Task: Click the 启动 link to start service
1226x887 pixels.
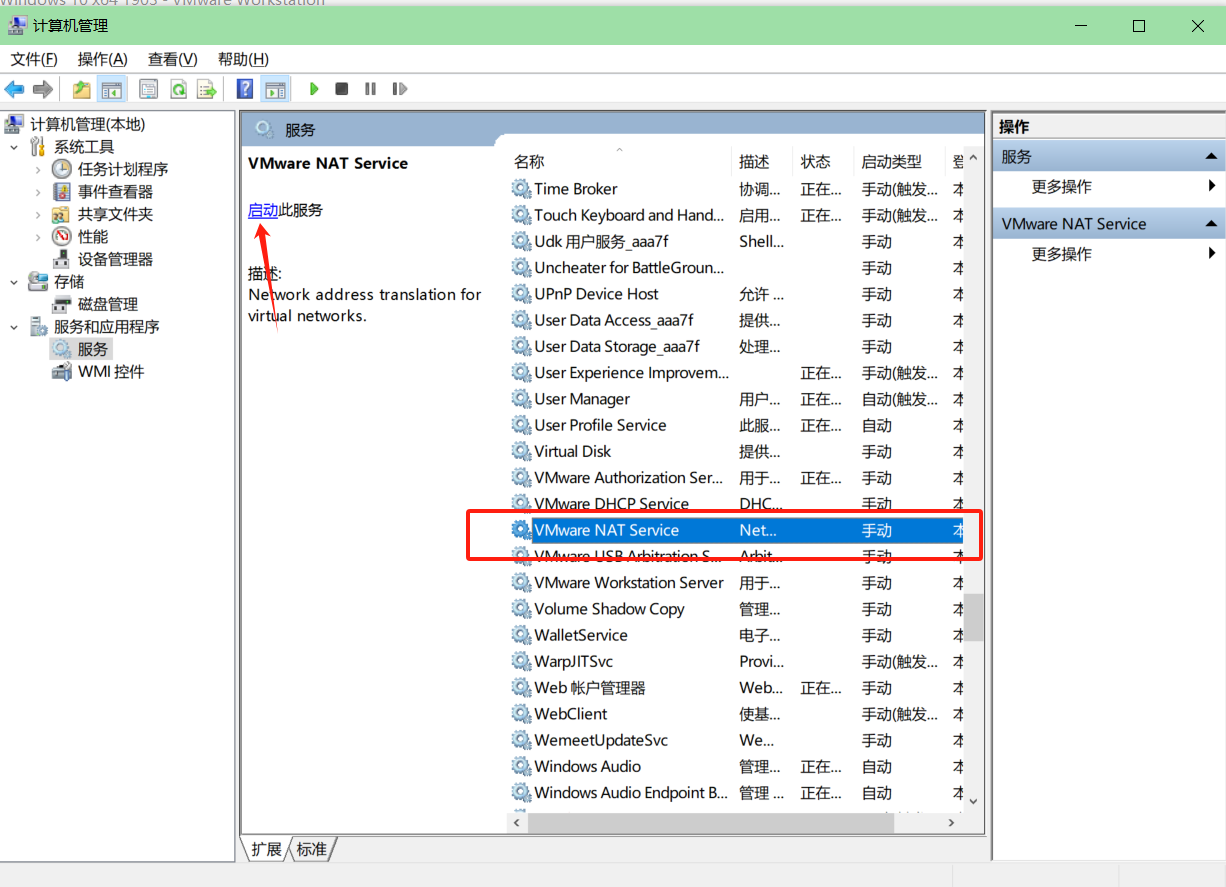Action: click(263, 210)
